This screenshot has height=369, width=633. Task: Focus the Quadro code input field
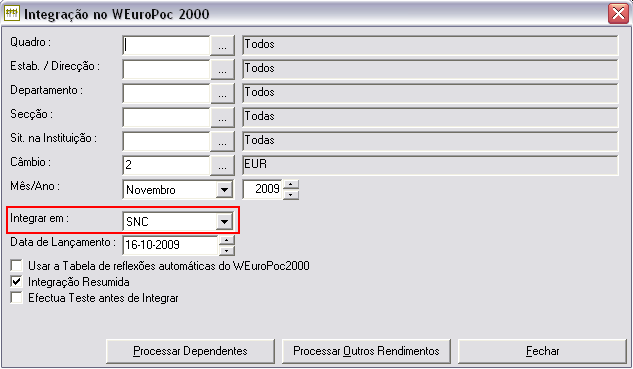click(x=166, y=45)
